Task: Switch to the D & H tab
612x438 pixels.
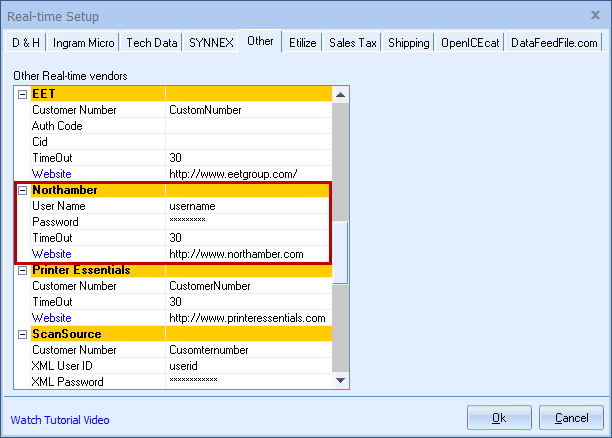Action: (x=26, y=43)
